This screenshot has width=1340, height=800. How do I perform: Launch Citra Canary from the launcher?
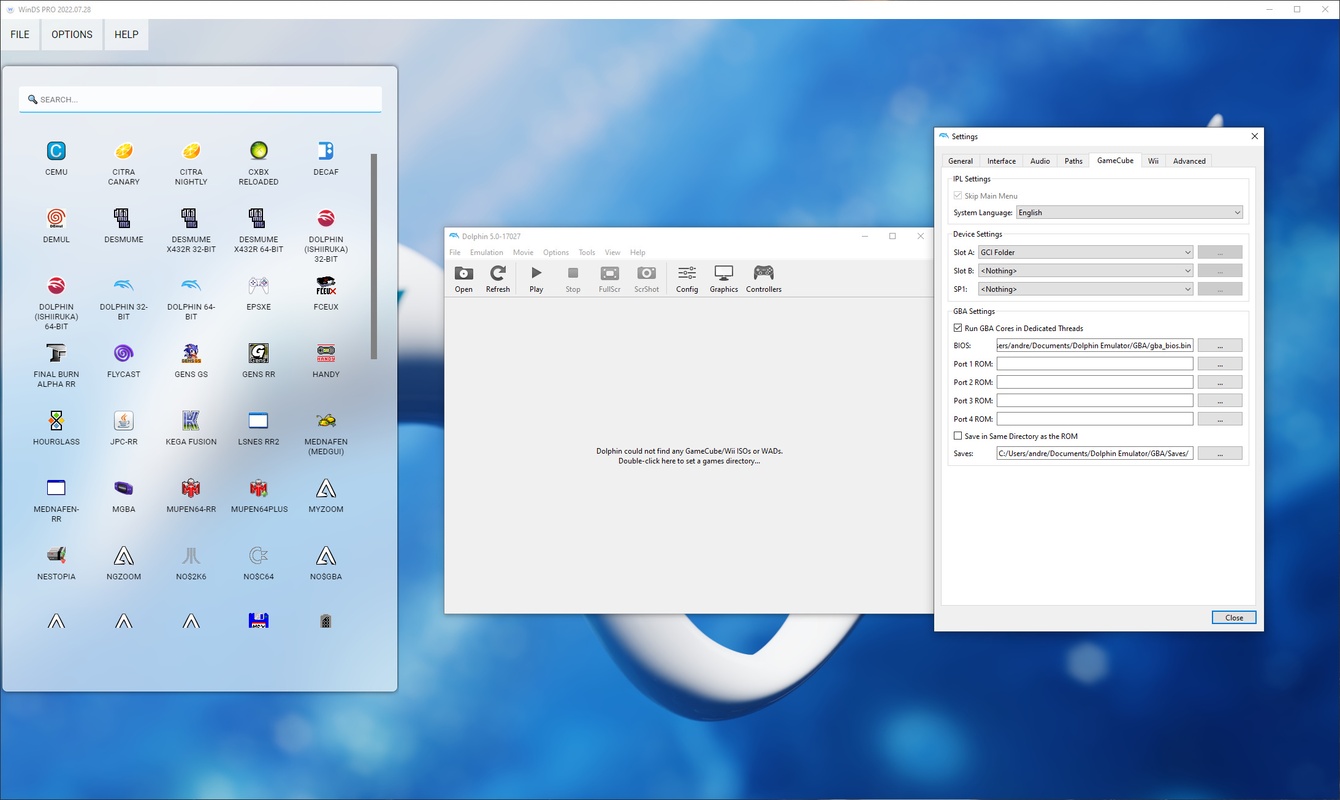(x=124, y=152)
